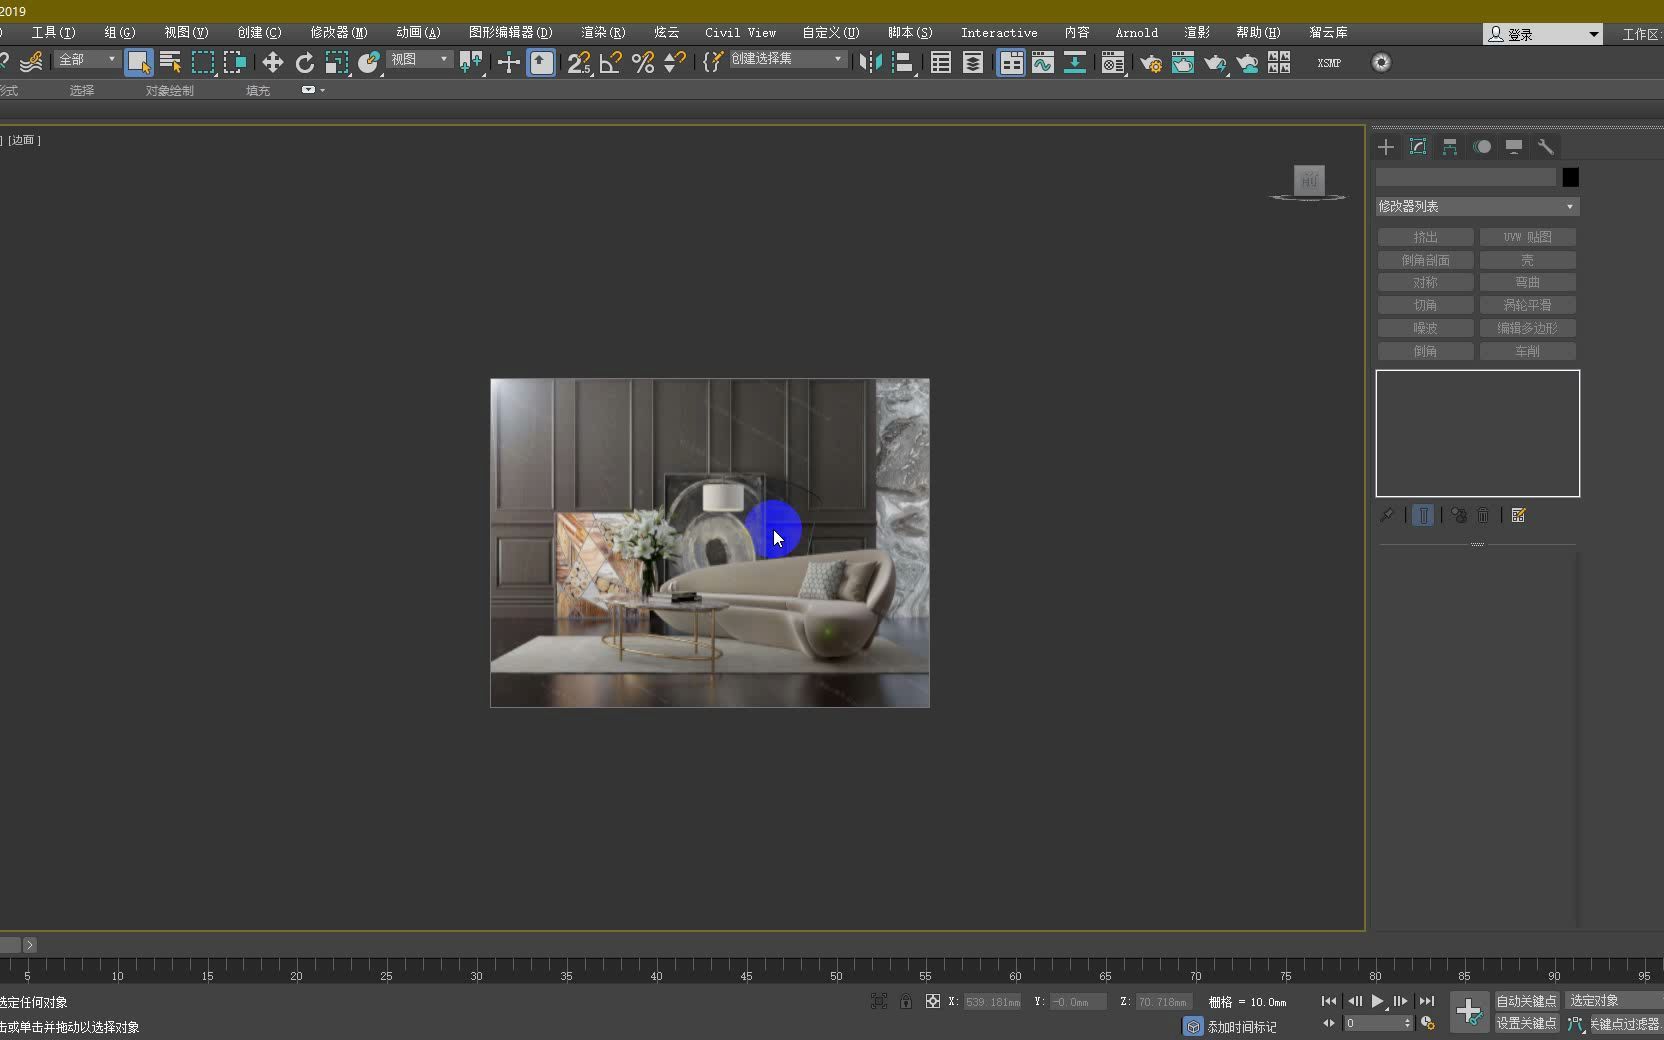Open the selection filter dropdown showing 全部

86,60
